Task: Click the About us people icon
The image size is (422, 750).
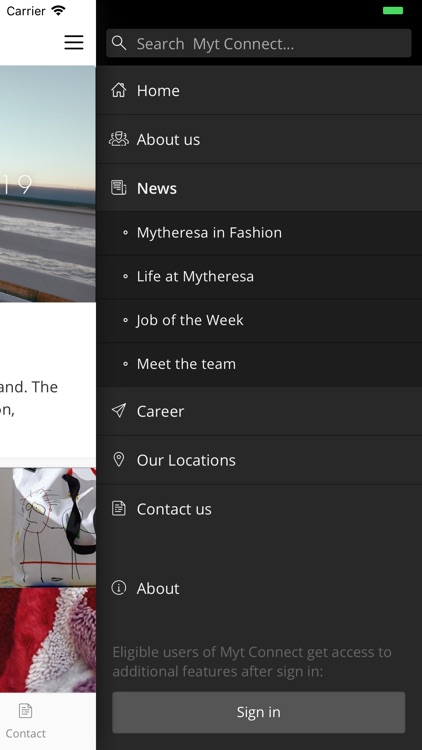Action: coord(119,139)
